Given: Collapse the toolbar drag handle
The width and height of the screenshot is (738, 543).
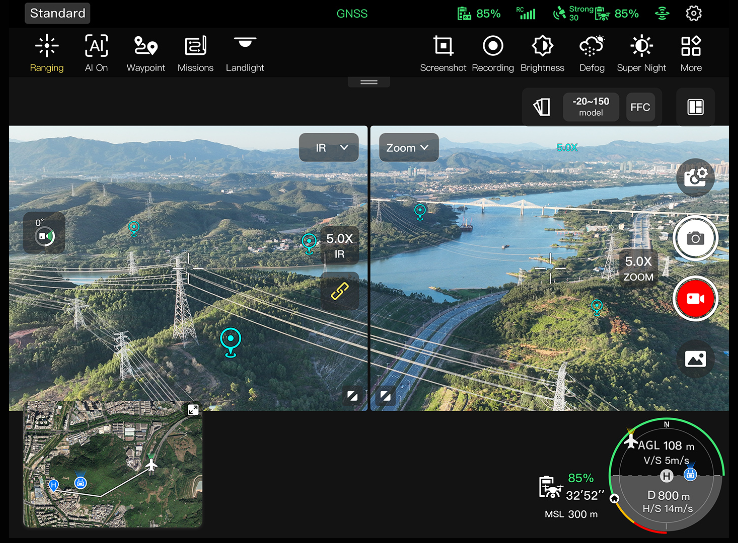Looking at the screenshot, I should pyautogui.click(x=369, y=82).
